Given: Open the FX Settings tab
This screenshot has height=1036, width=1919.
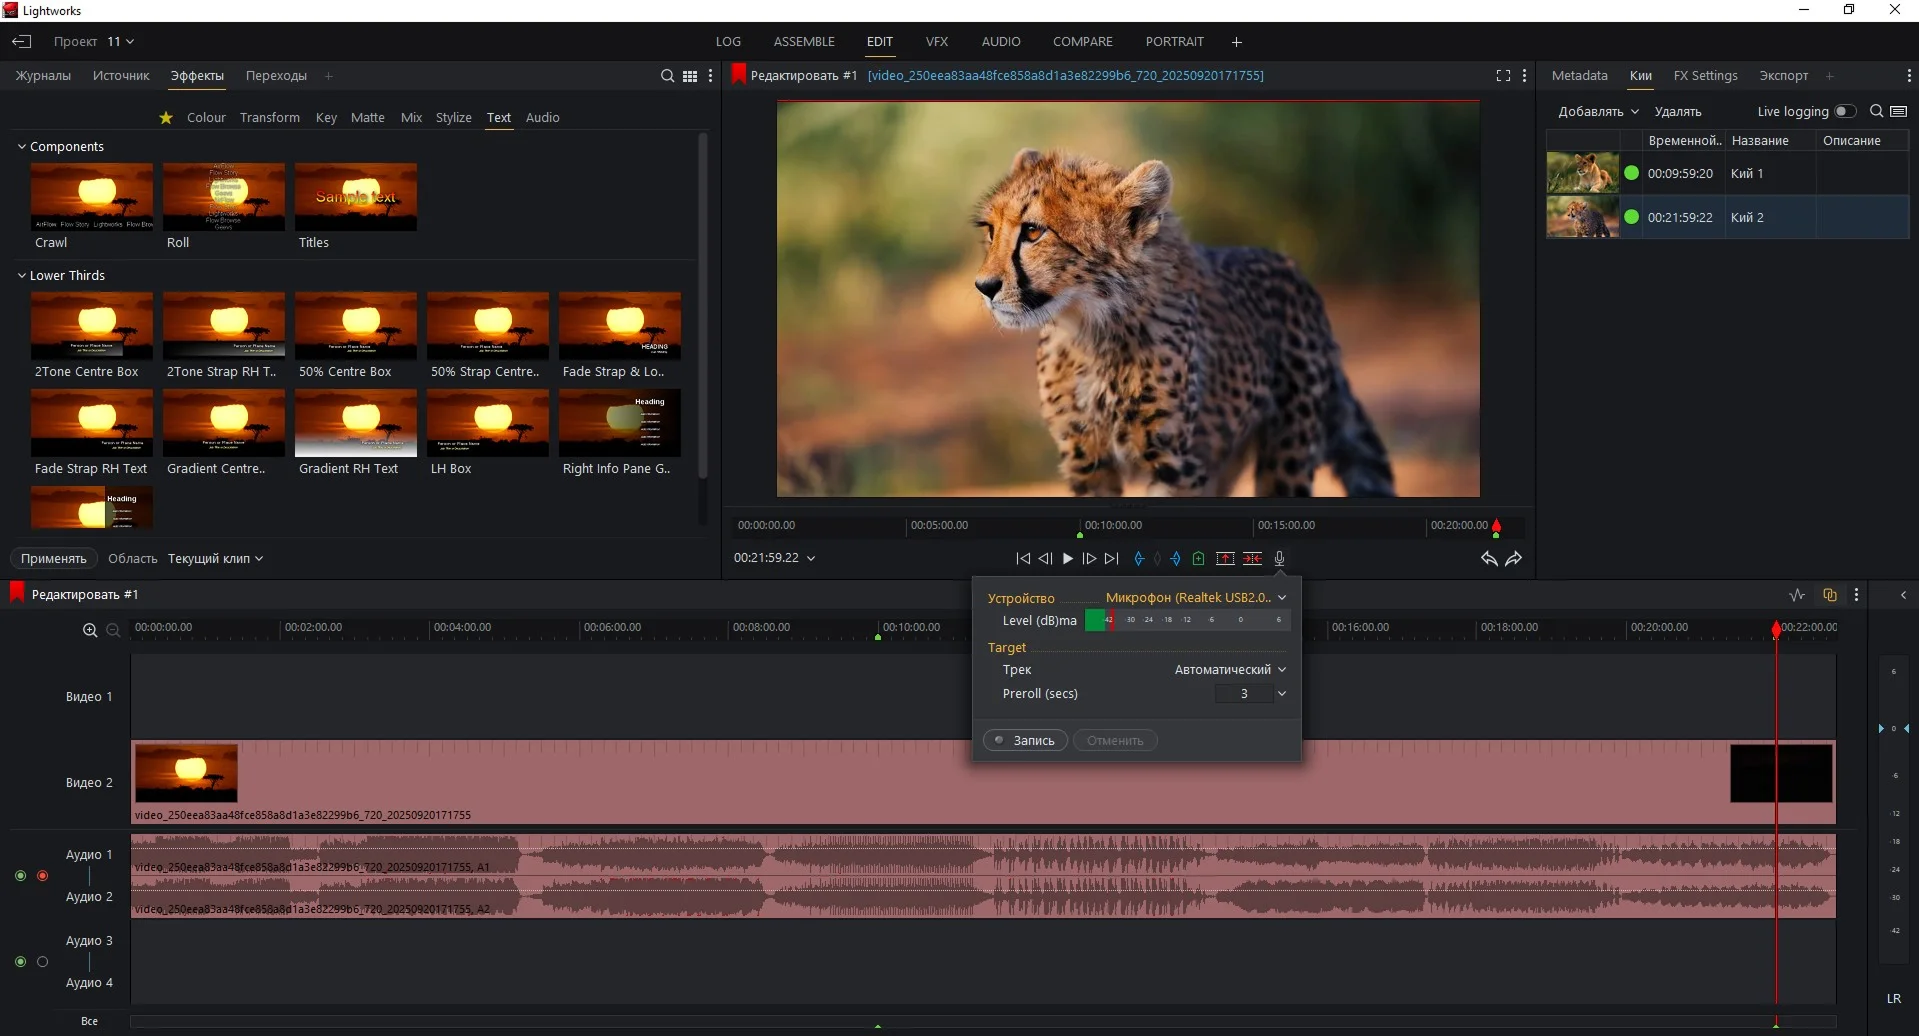Looking at the screenshot, I should click(1705, 76).
